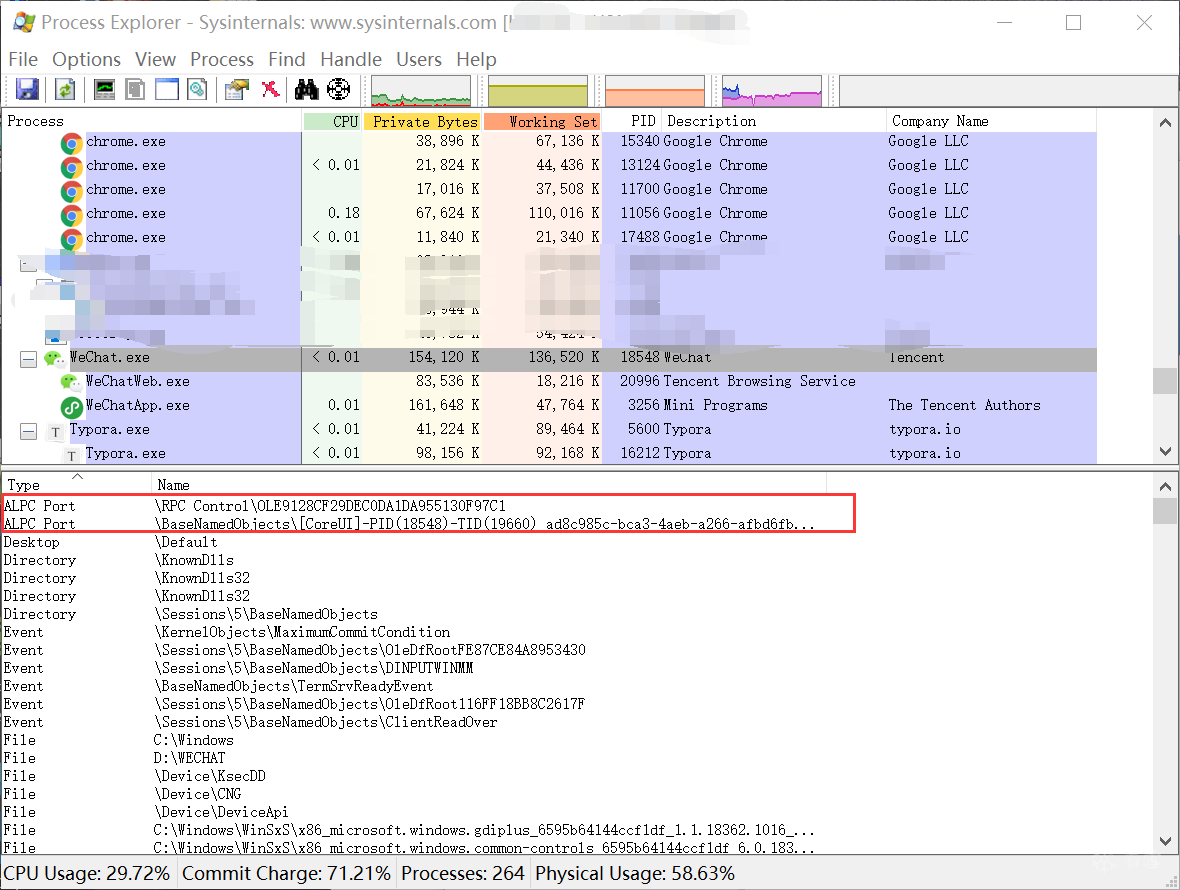The image size is (1180, 890).
Task: Select the child Typora.exe with PID 16212
Action: click(x=549, y=454)
